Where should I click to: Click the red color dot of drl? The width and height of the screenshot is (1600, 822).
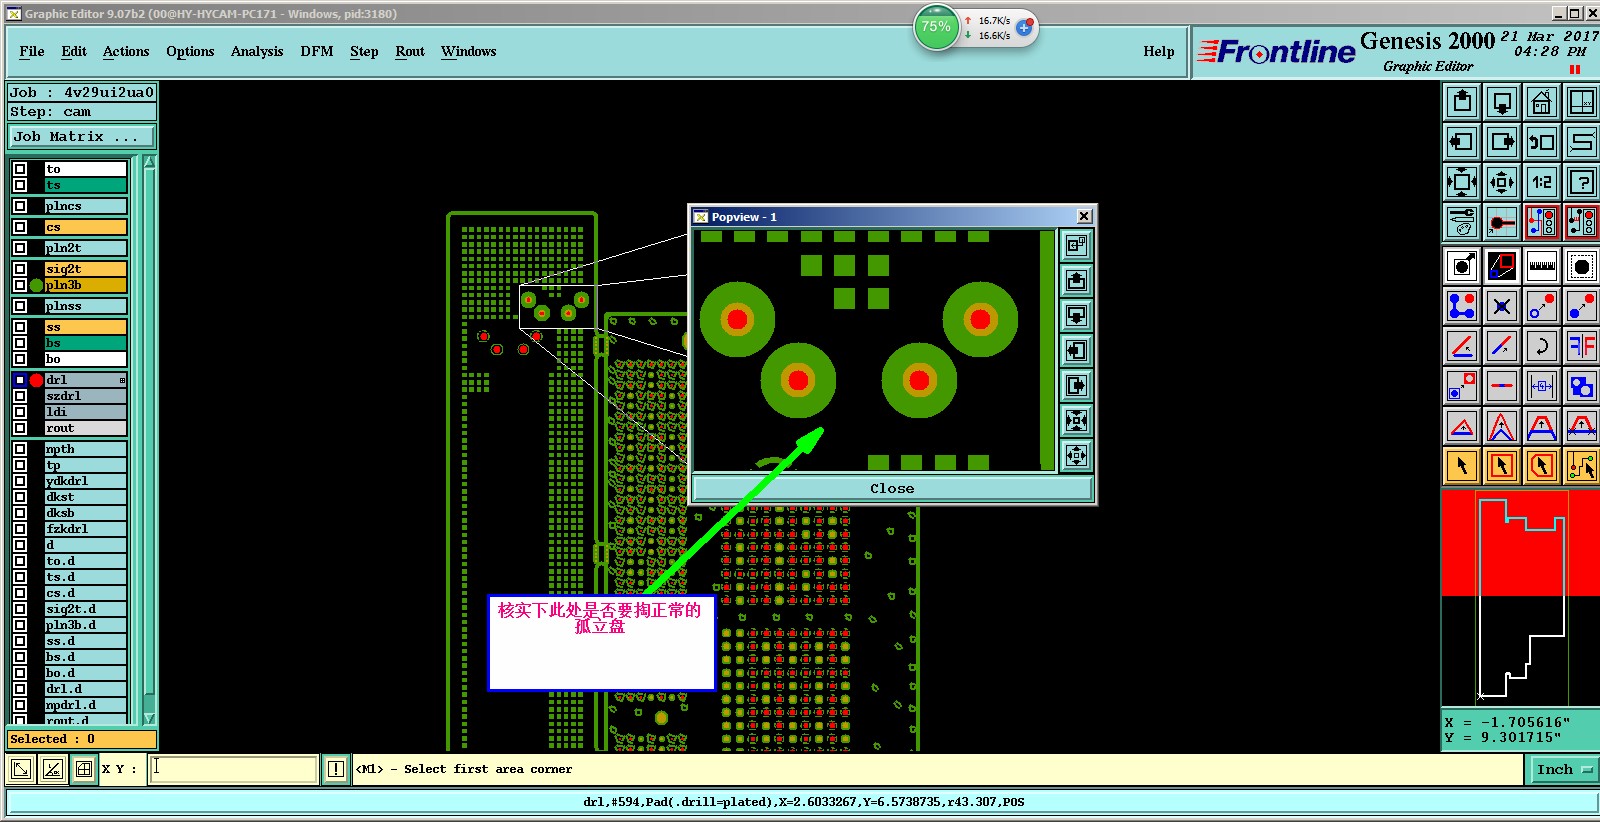point(36,380)
